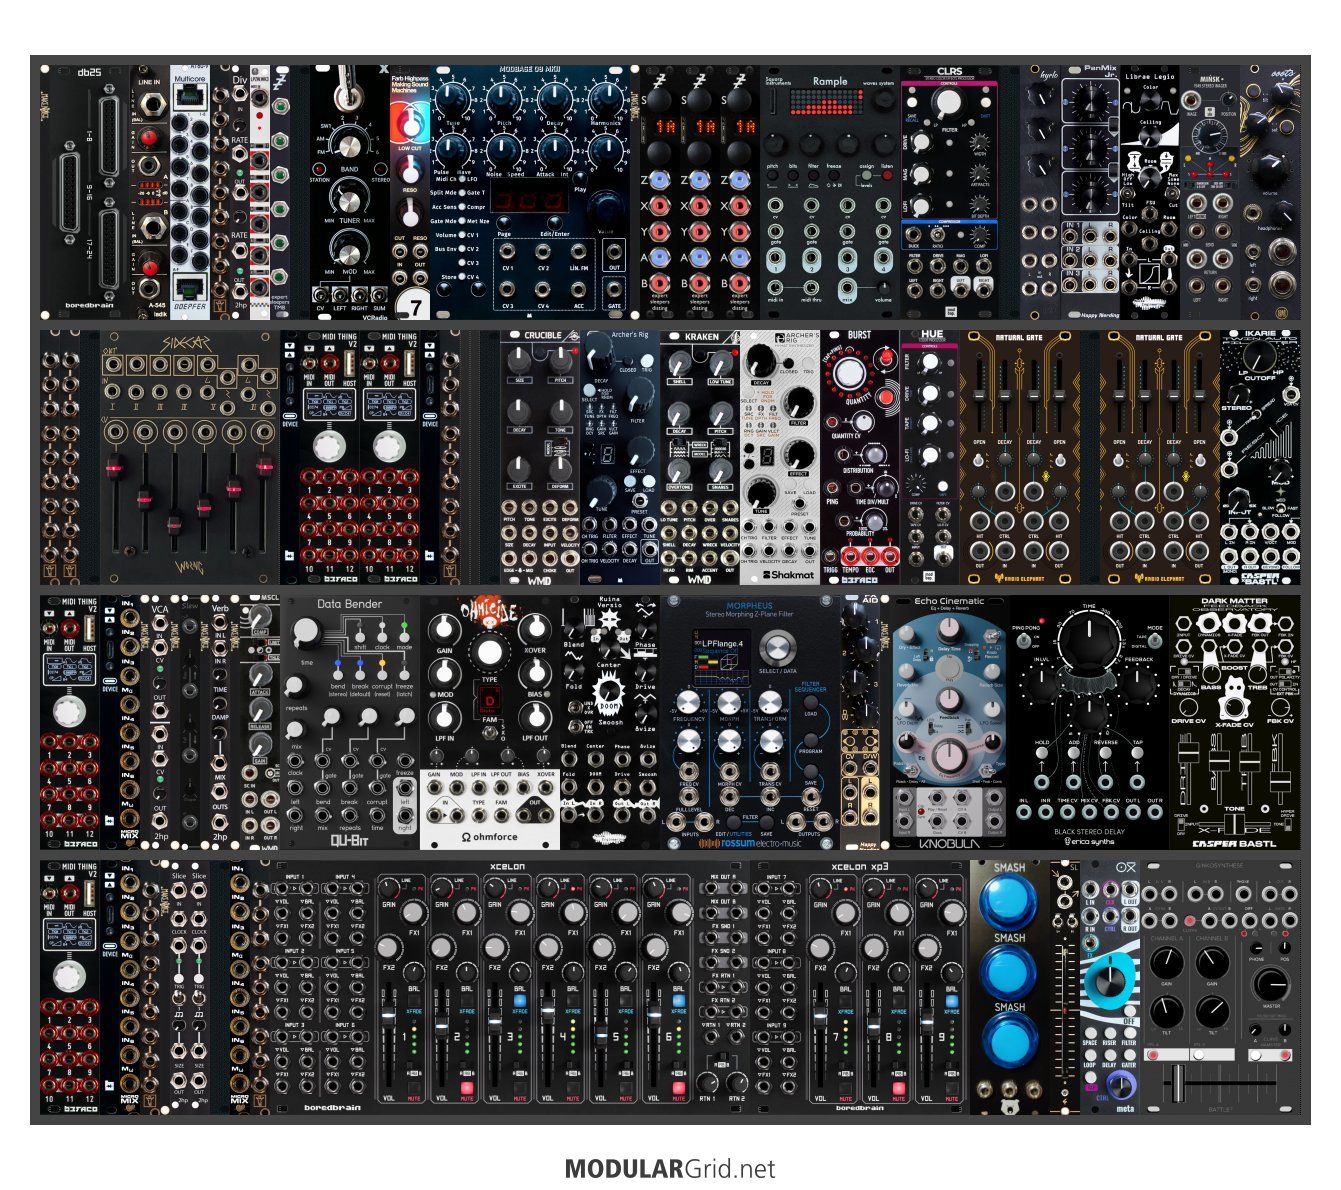This screenshot has width=1341, height=1190.
Task: Click the bottom SMASH button
Action: 1008,1039
